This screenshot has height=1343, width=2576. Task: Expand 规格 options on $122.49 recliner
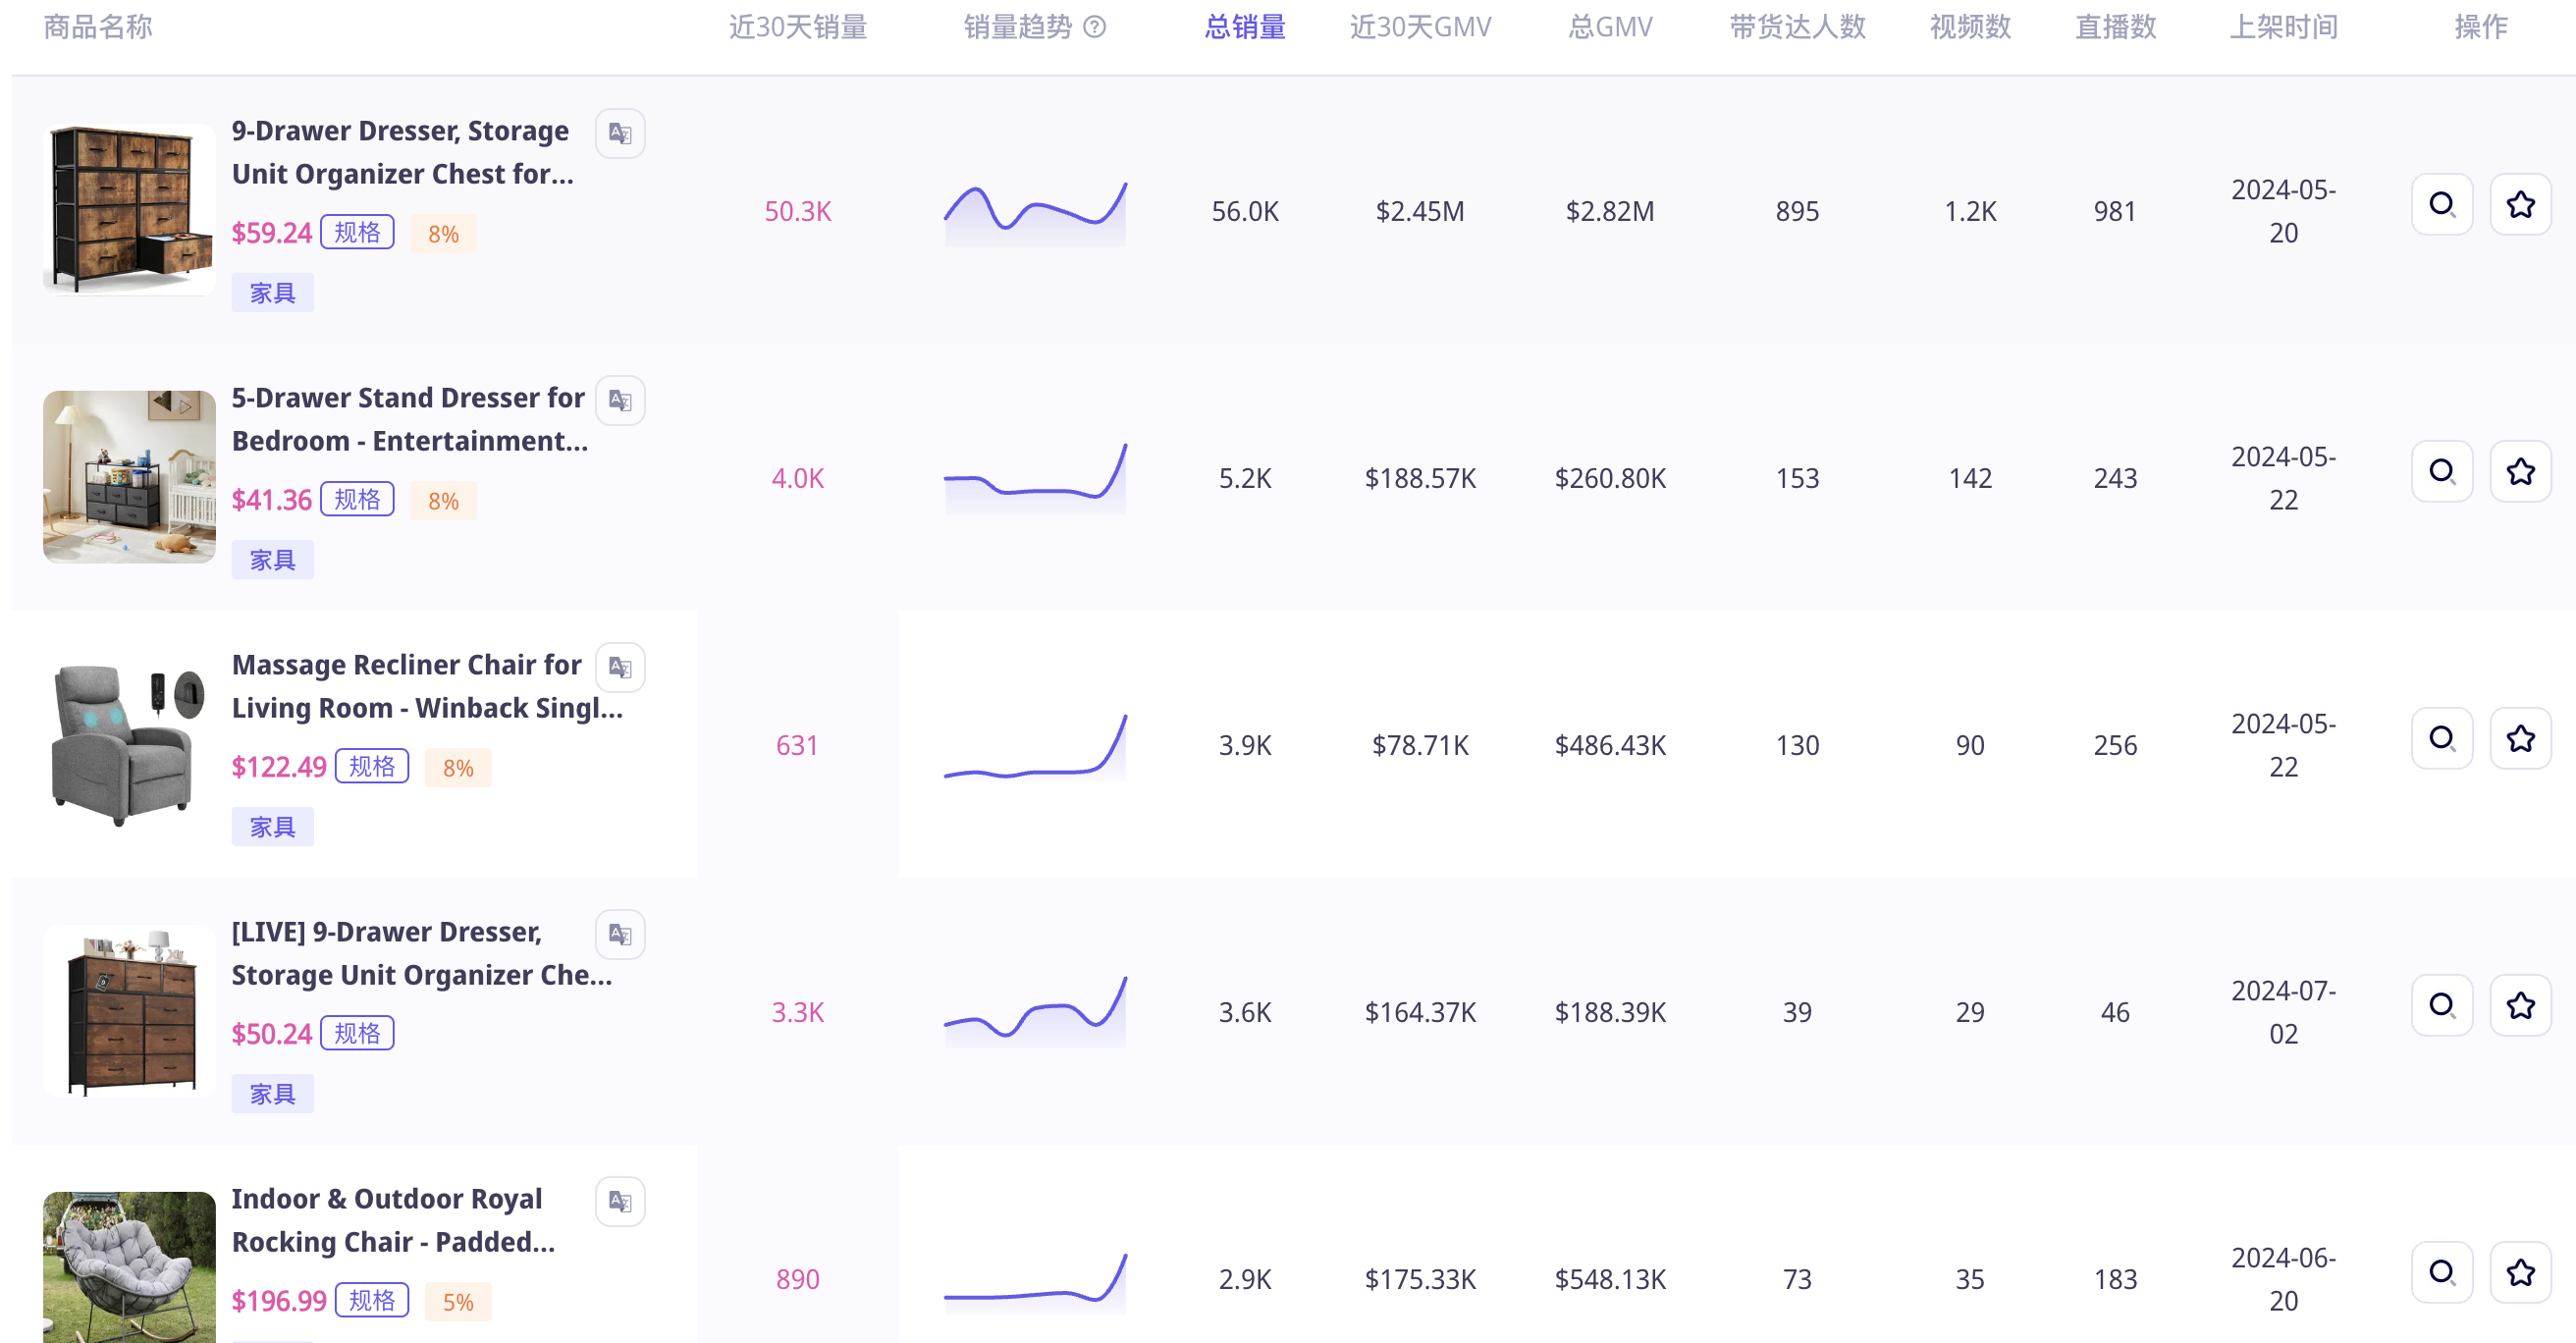coord(371,766)
